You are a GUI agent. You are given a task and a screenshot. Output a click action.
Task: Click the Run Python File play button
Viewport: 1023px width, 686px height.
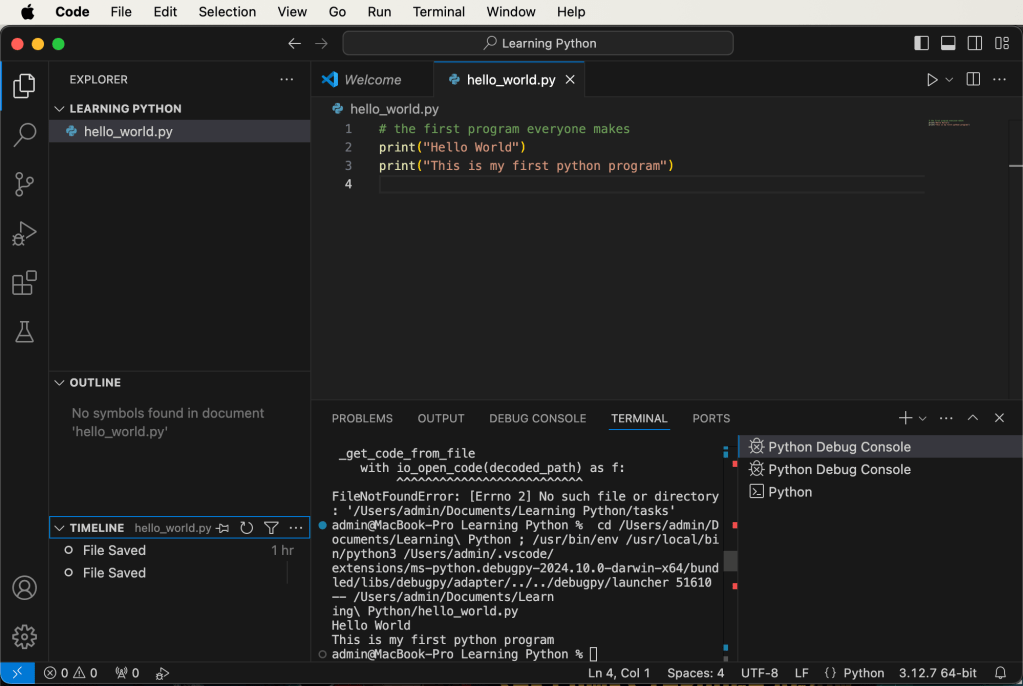(931, 80)
